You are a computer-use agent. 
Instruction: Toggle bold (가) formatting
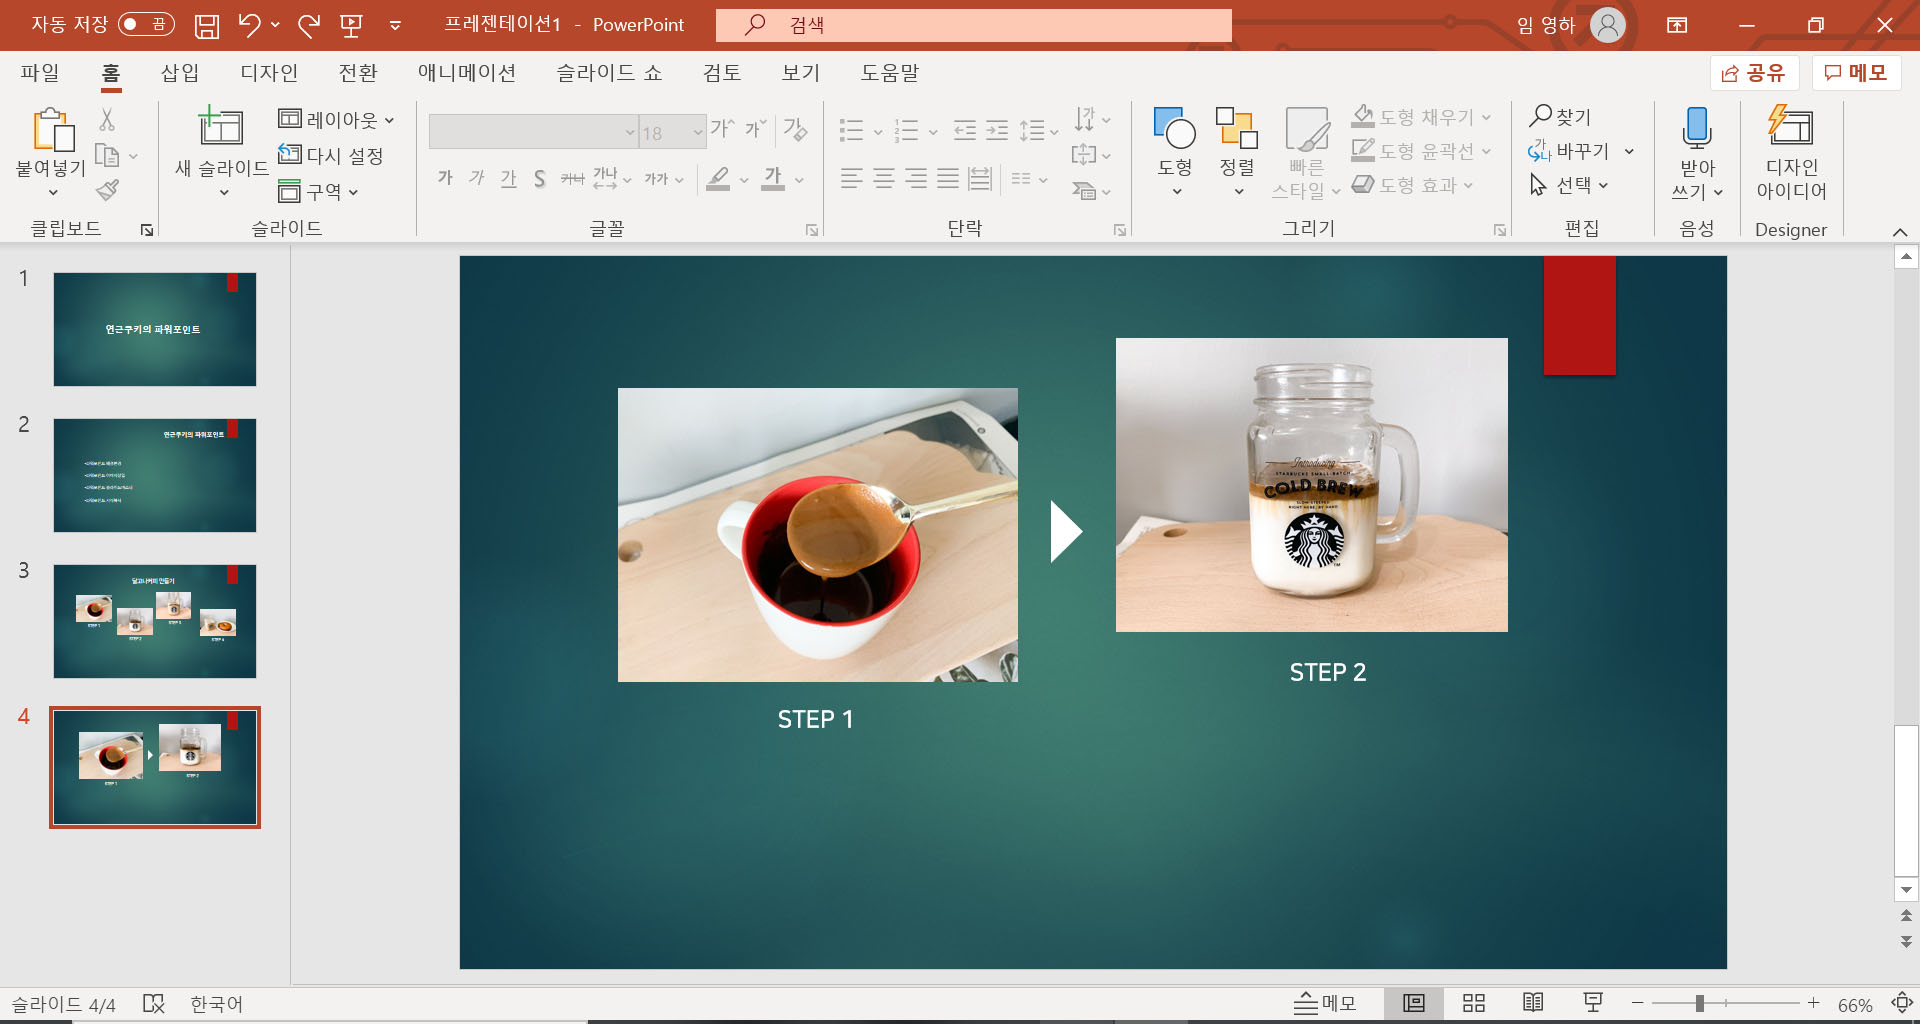[x=445, y=179]
